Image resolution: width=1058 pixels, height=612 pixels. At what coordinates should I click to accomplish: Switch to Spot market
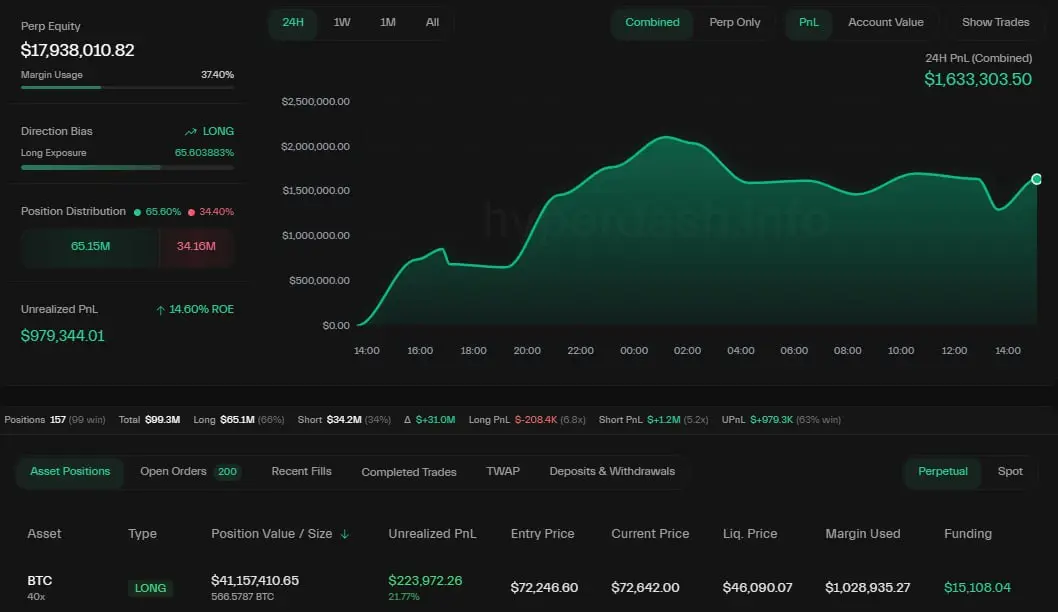(1010, 471)
